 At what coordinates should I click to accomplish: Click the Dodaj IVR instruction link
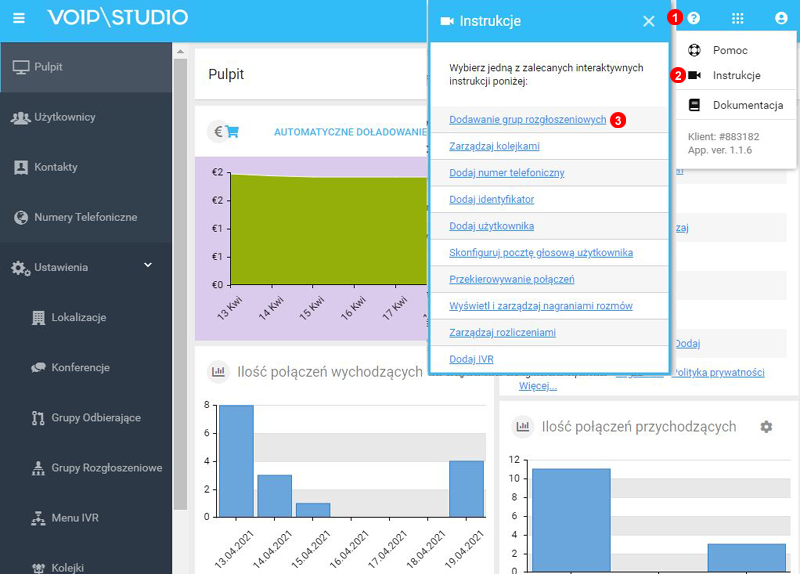[471, 359]
